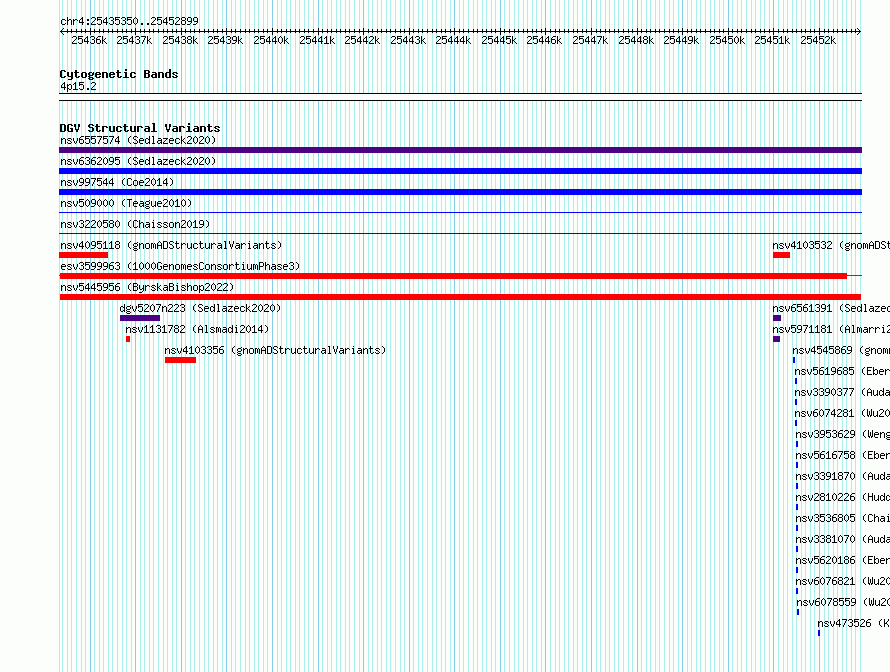The height and width of the screenshot is (672, 890).
Task: Click the DGV Structural Variants track title
Action: (140, 128)
